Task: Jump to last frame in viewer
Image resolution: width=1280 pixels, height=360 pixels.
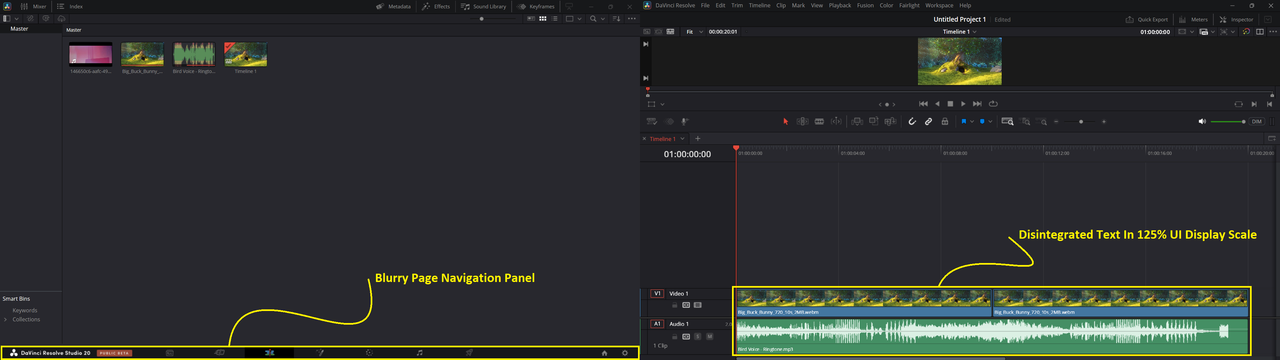Action: point(977,104)
